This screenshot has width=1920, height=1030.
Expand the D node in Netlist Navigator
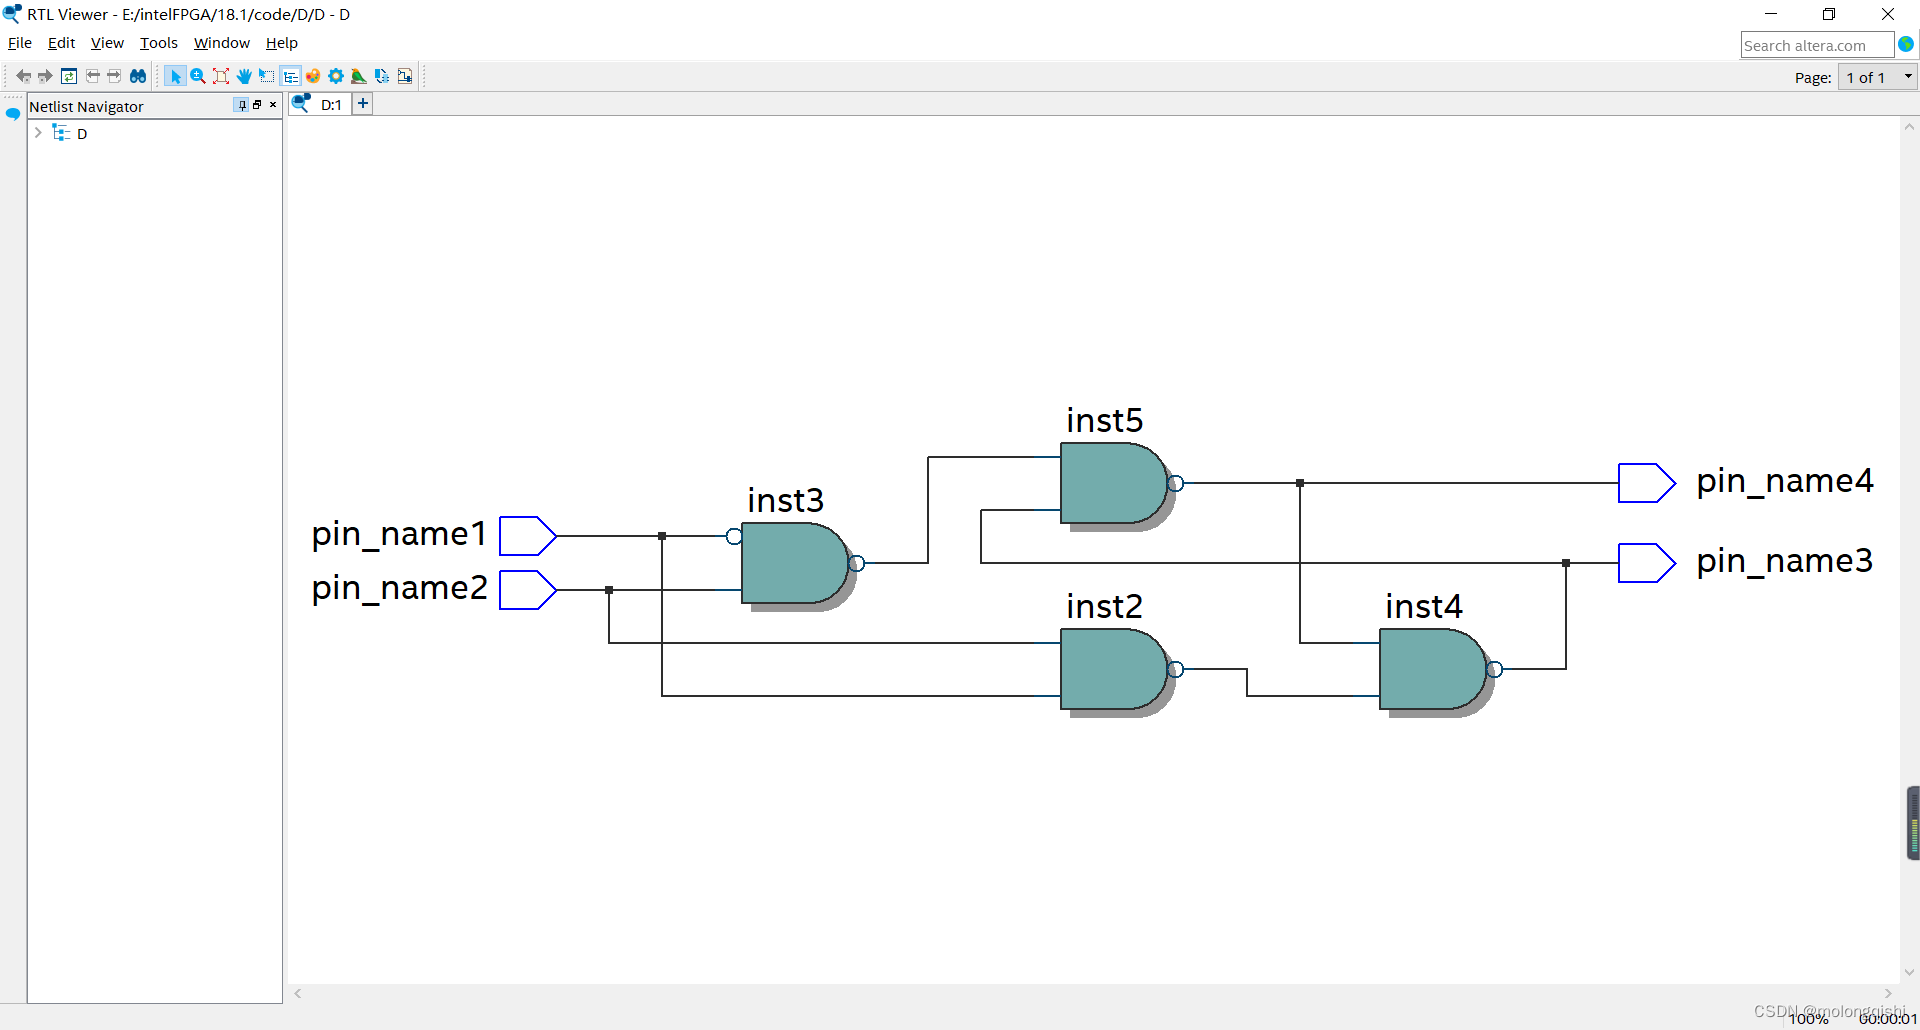(x=38, y=133)
